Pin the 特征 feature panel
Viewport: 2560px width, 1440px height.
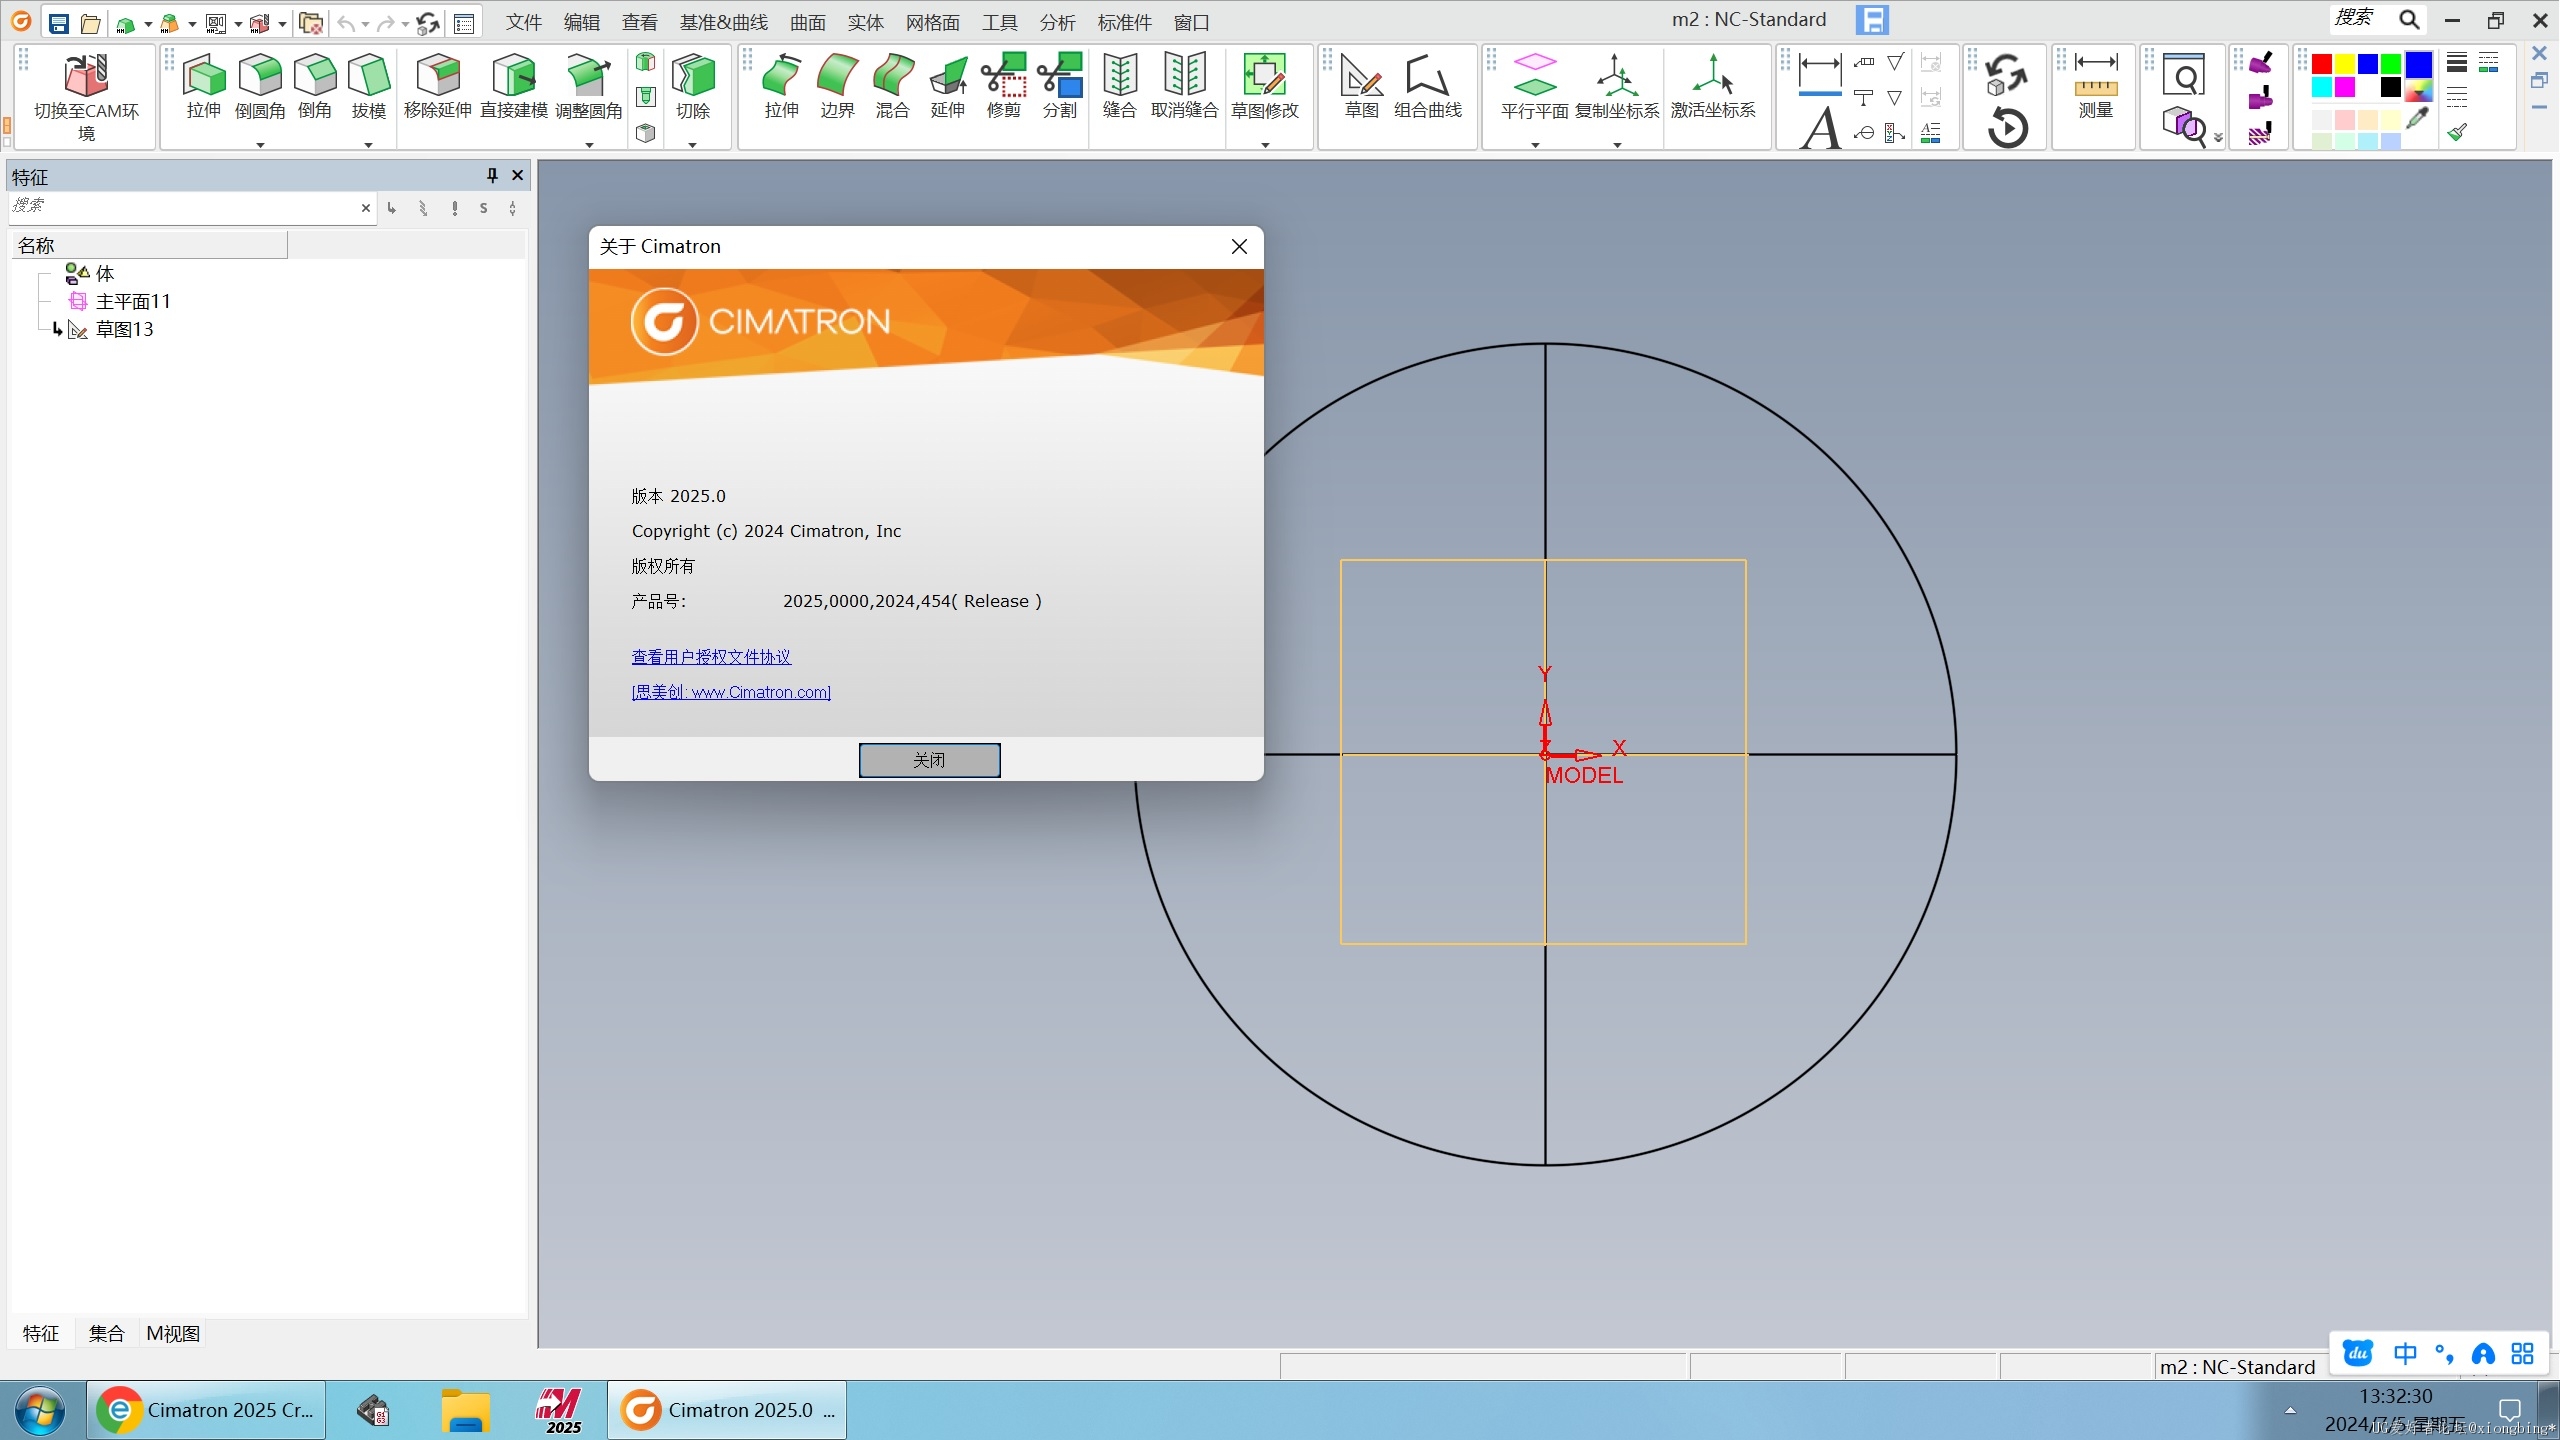tap(492, 175)
